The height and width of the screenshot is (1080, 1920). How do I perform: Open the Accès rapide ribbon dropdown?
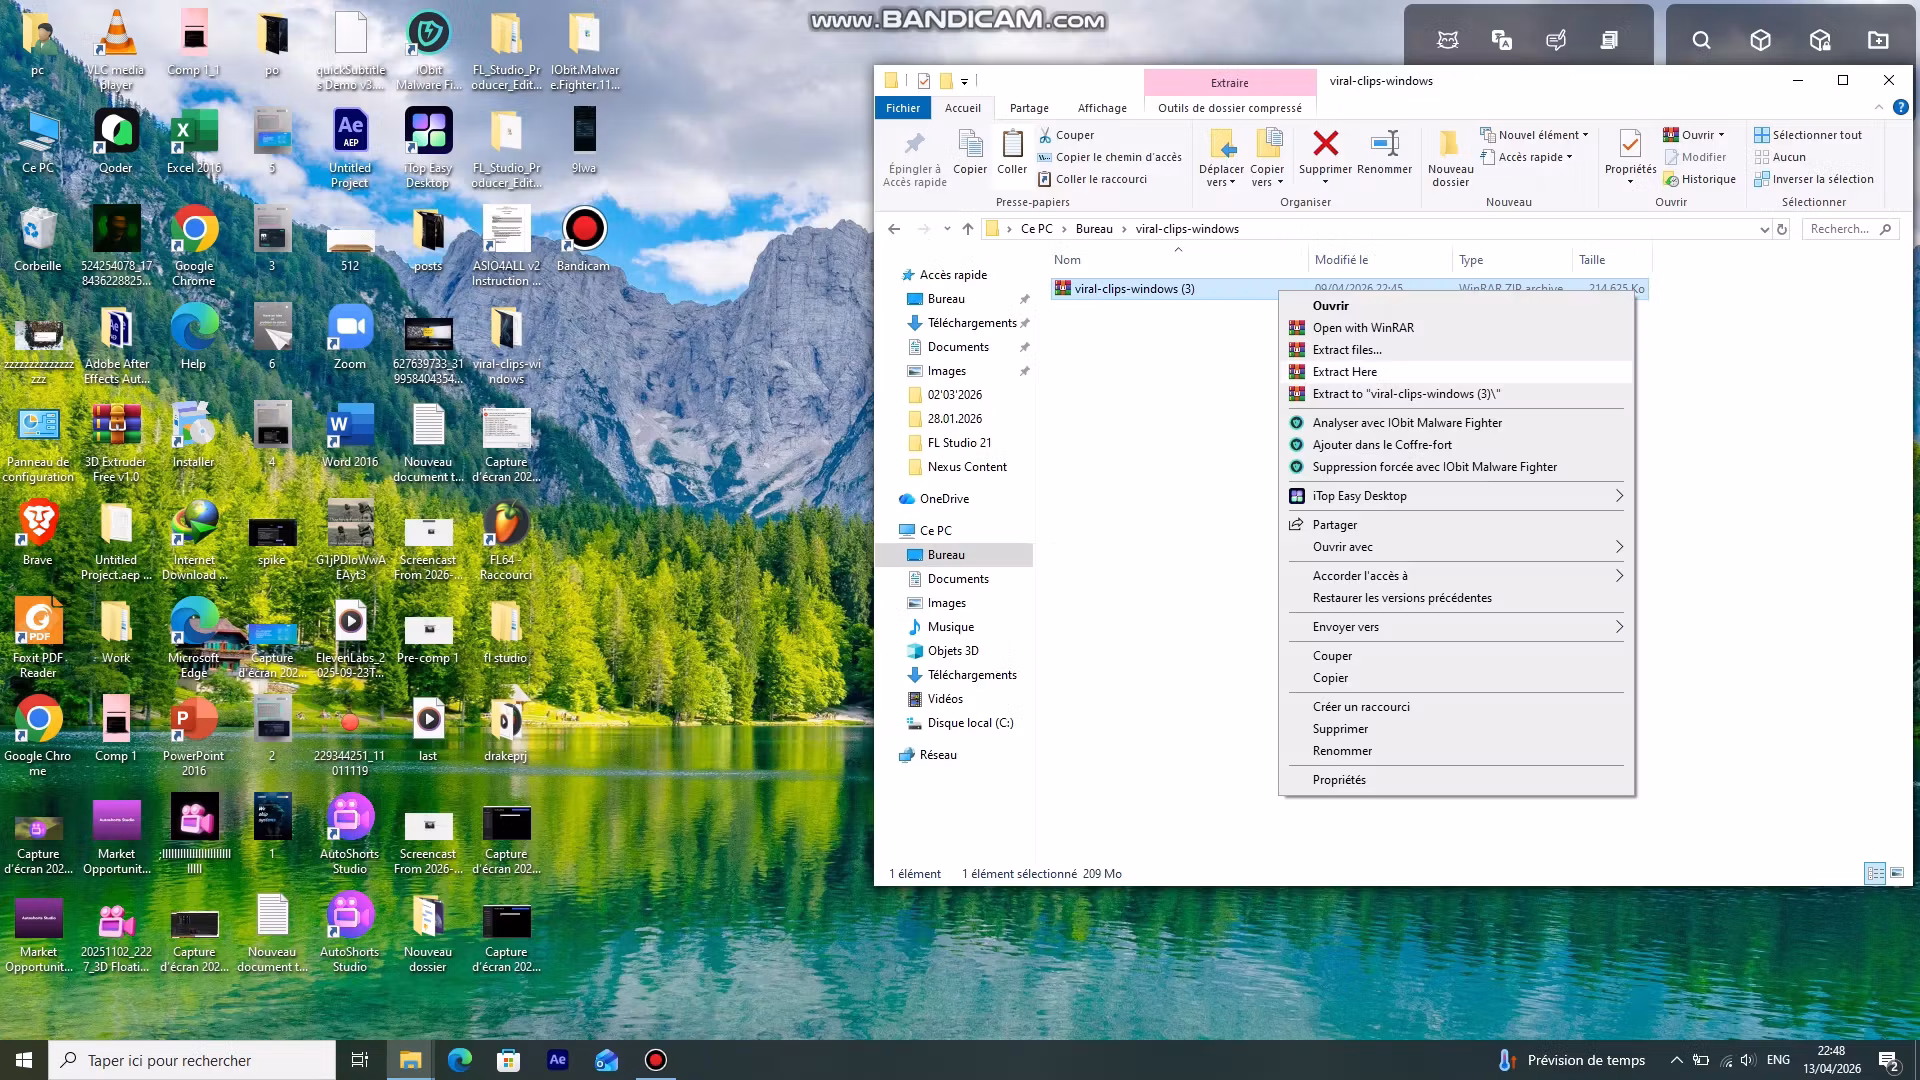[x=1527, y=157]
